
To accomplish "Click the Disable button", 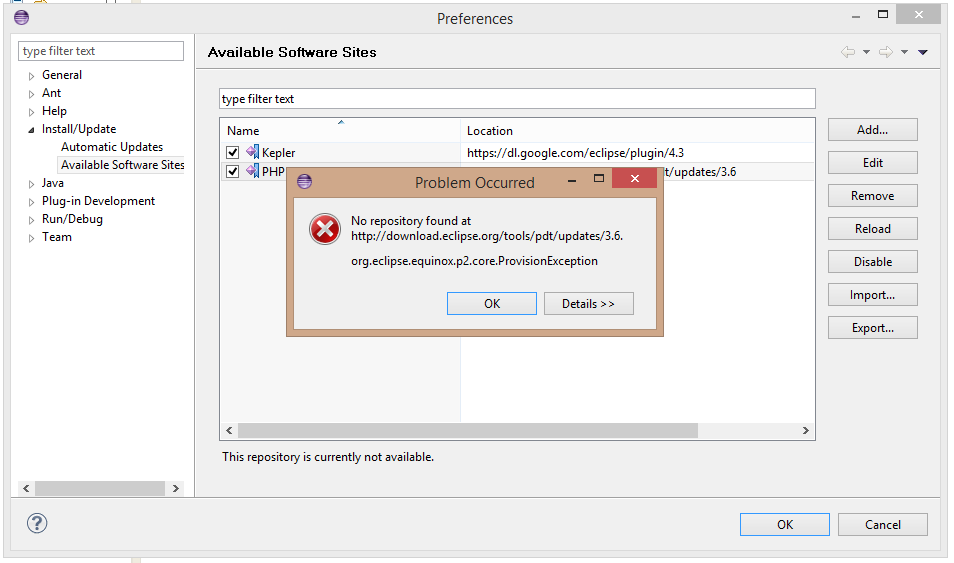I will click(x=872, y=261).
